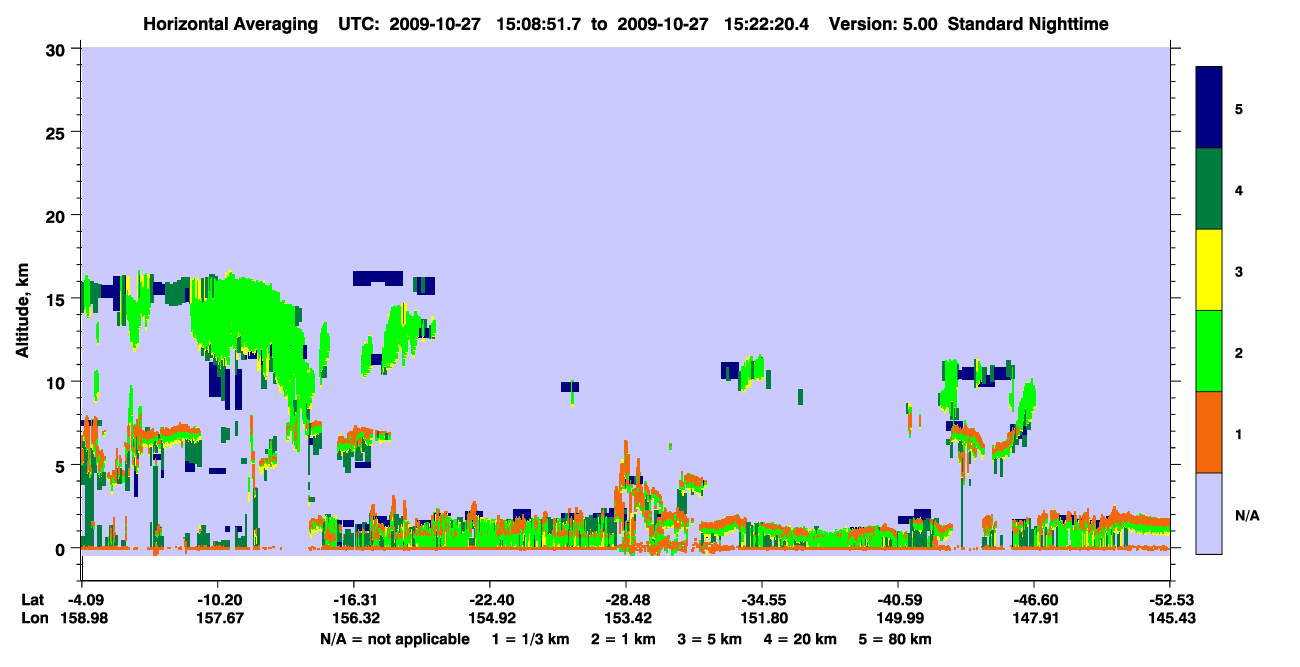This screenshot has width=1300, height=667.
Task: Click longitude value 154.92
Action: tap(490, 619)
